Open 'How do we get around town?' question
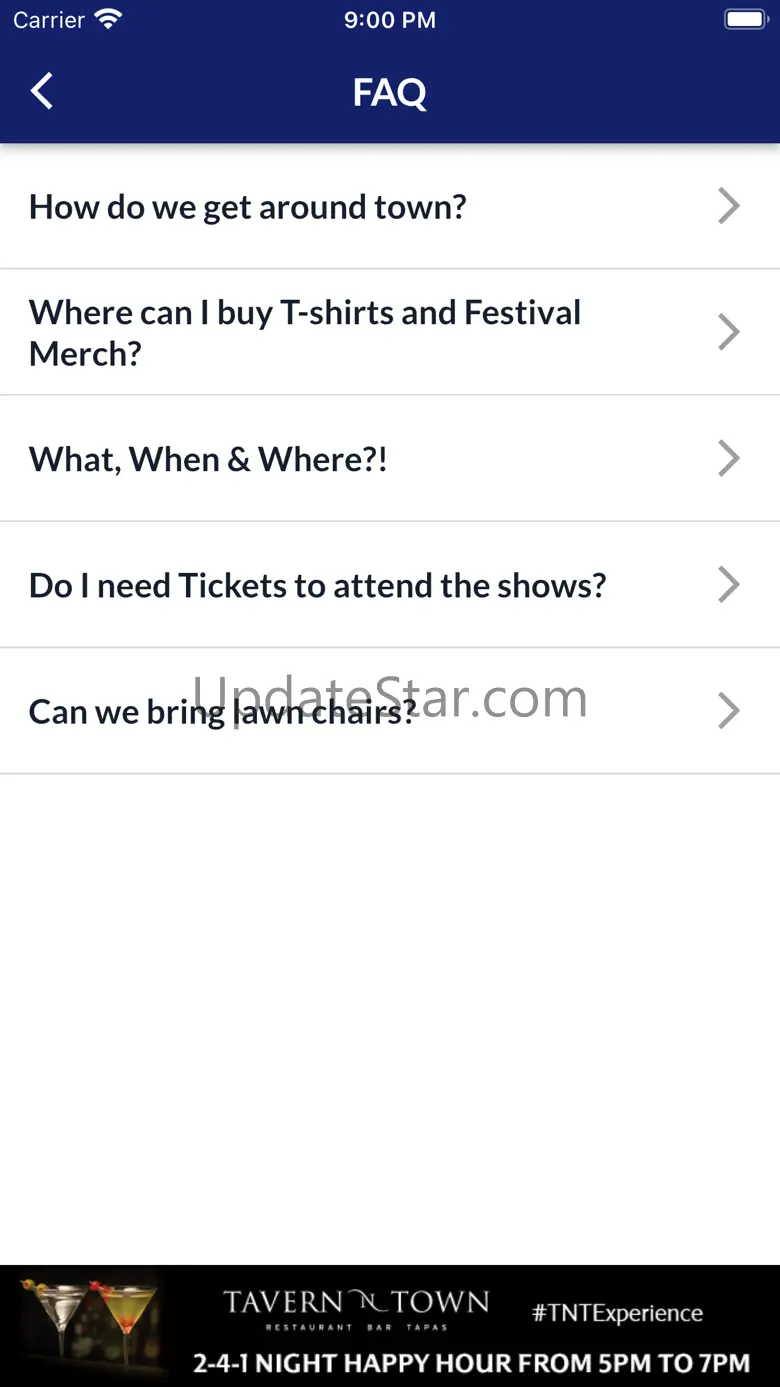 tap(248, 207)
